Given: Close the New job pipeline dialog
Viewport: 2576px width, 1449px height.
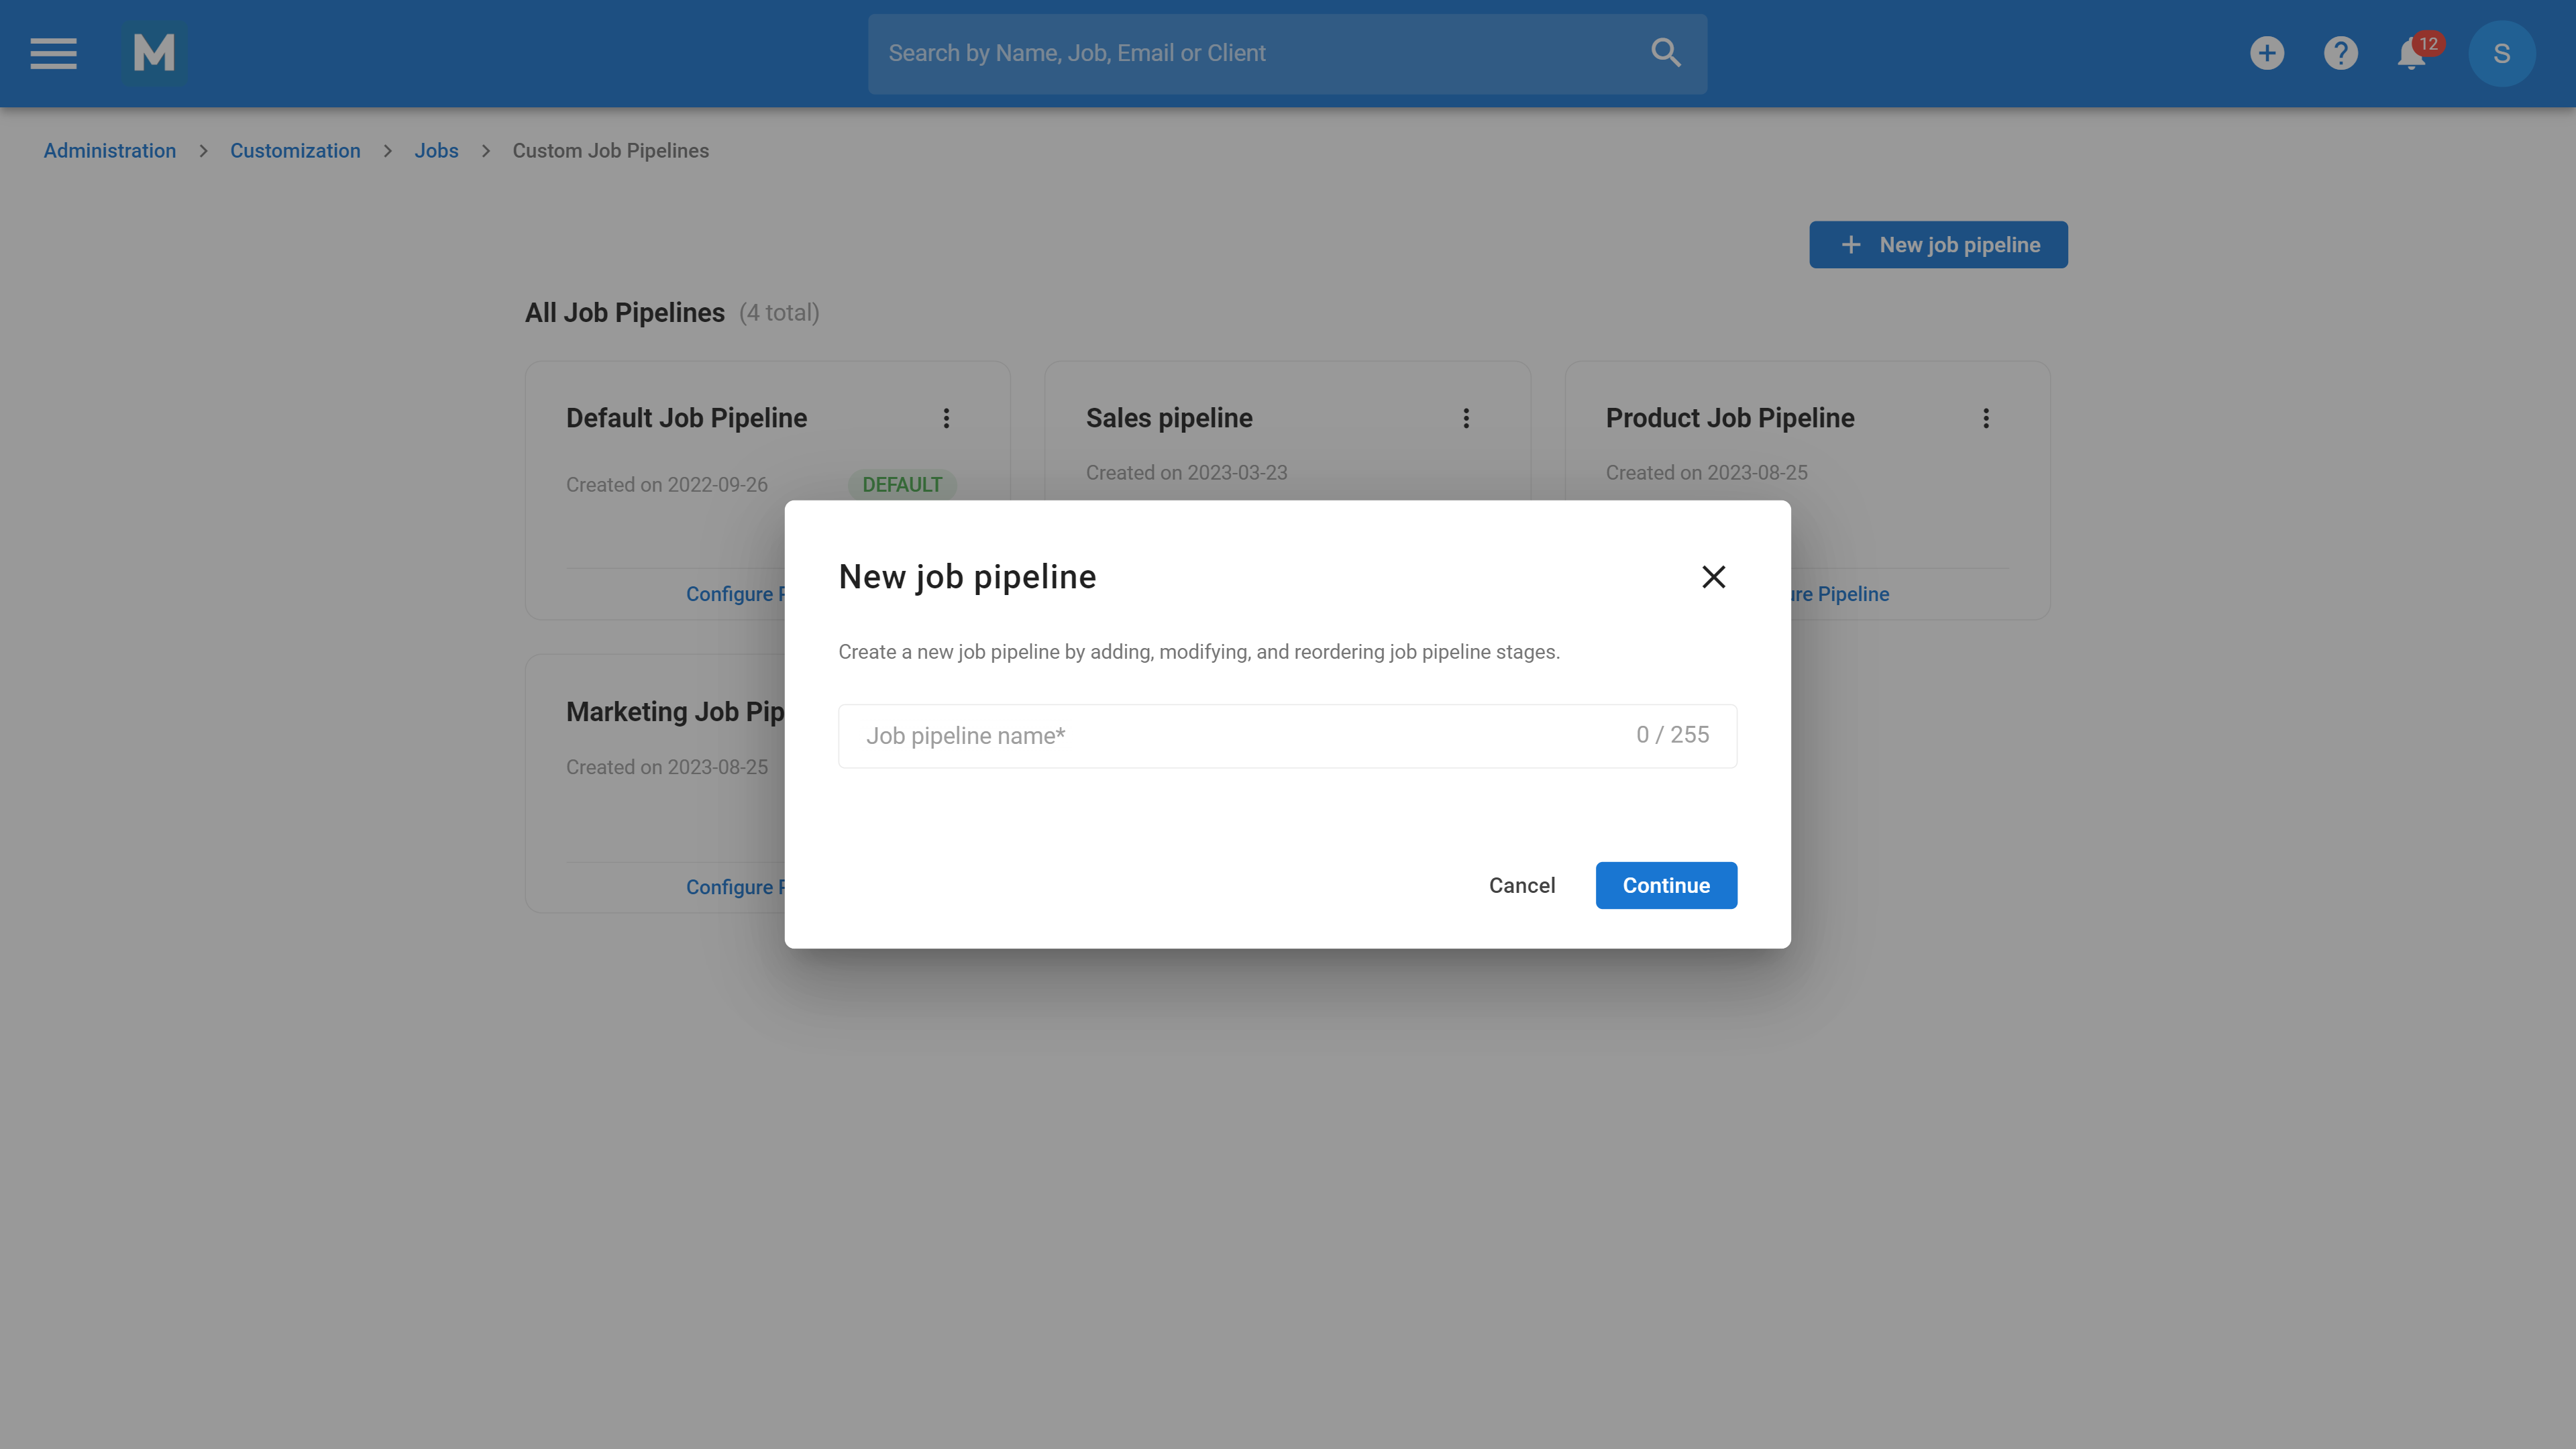Looking at the screenshot, I should (x=1713, y=577).
